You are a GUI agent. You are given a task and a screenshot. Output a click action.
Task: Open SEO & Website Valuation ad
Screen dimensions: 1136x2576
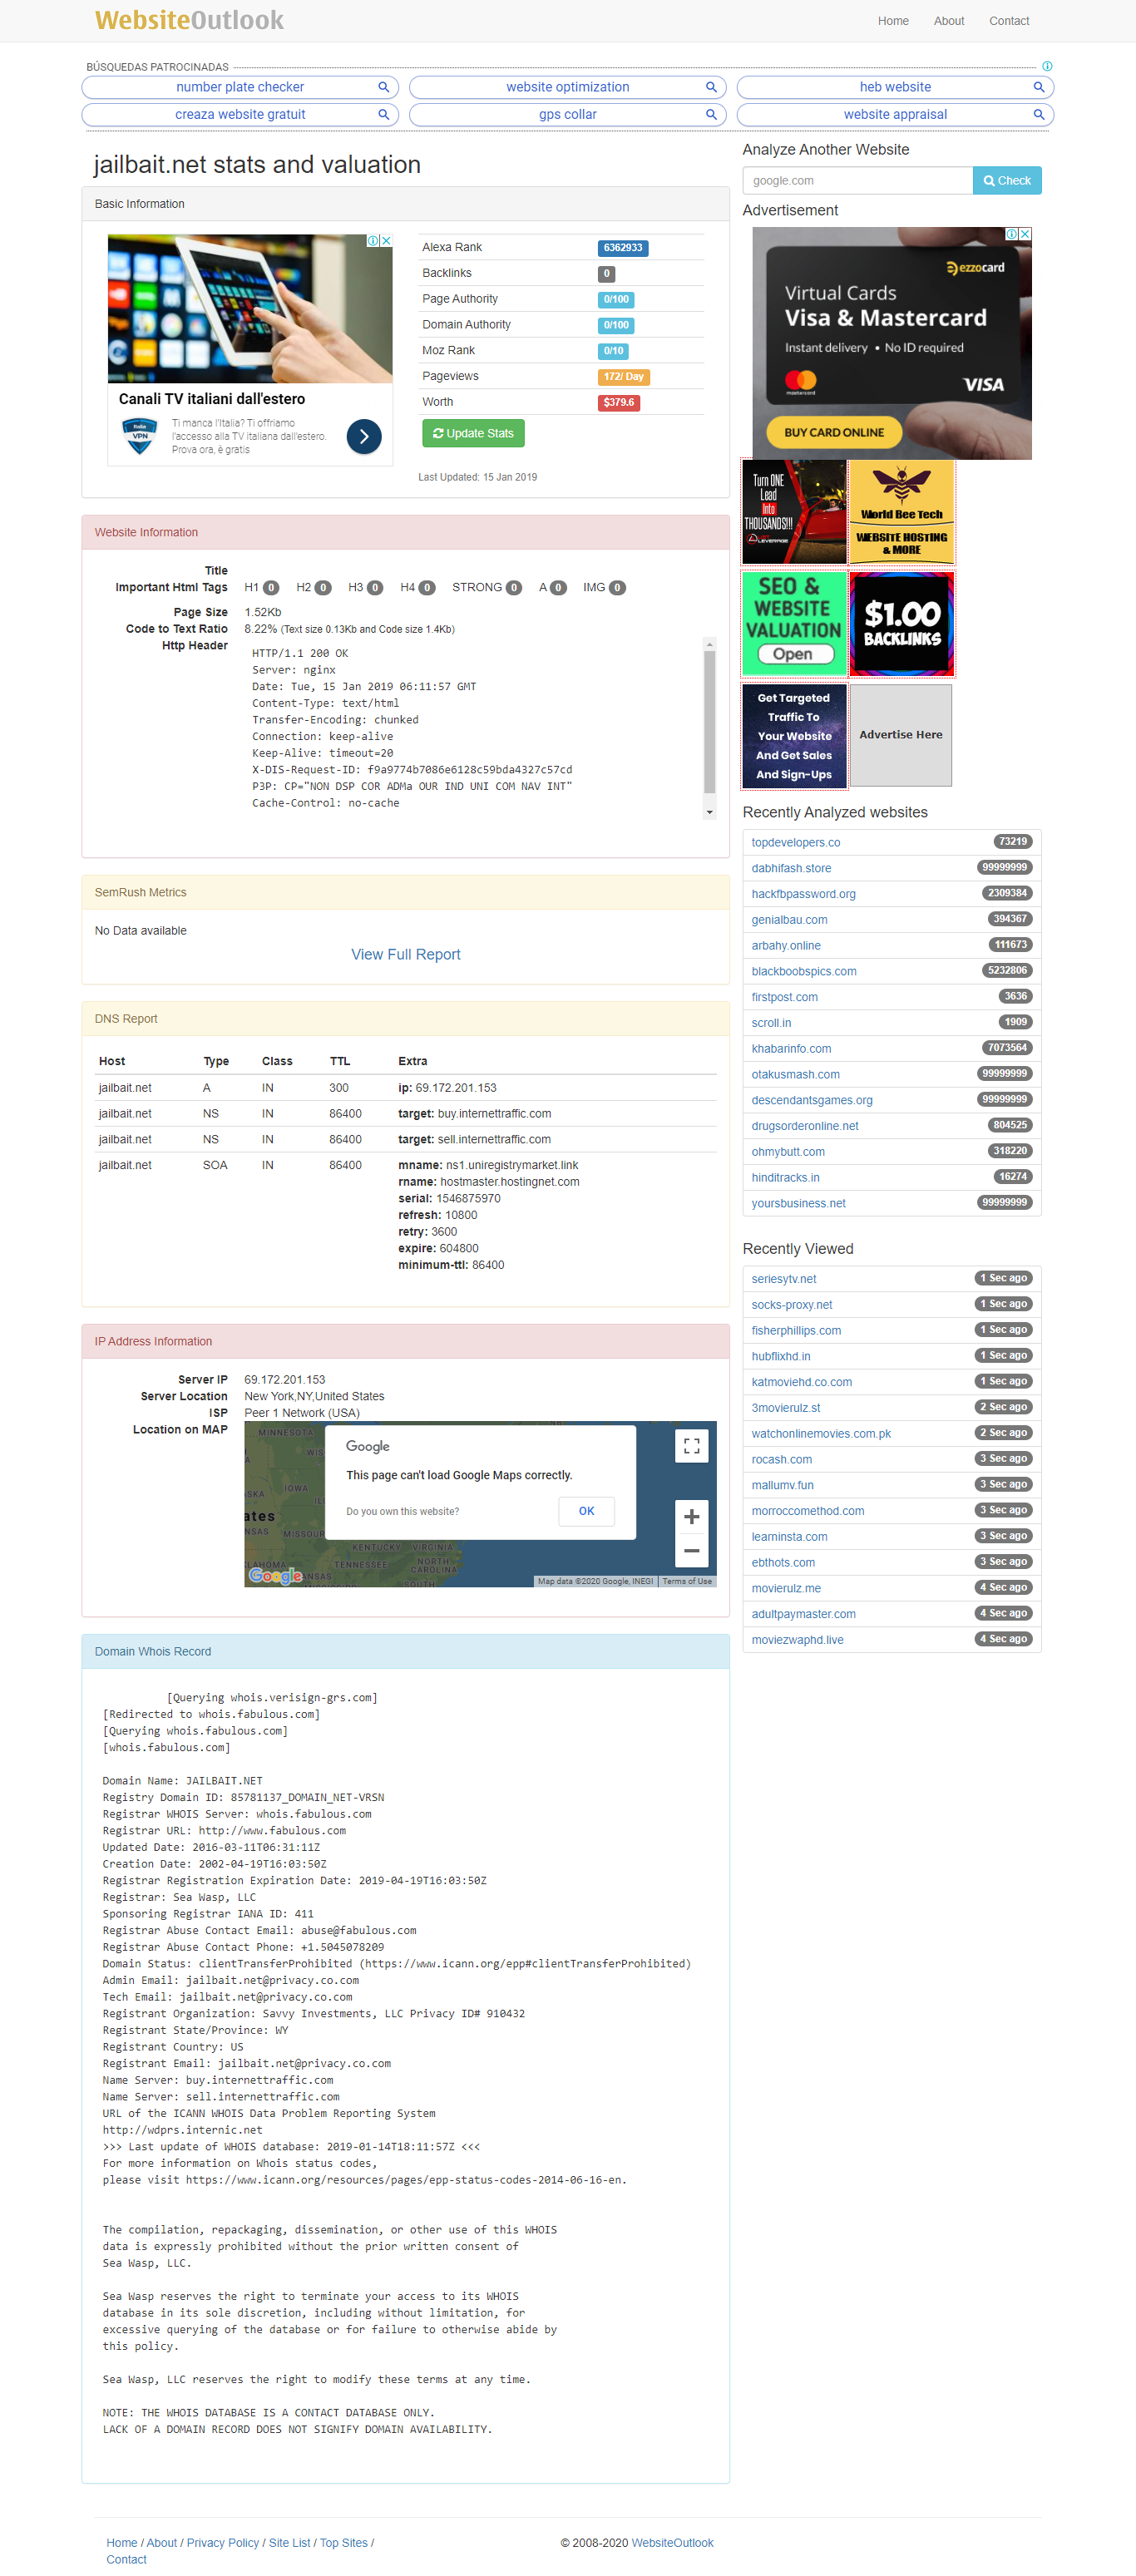point(794,624)
